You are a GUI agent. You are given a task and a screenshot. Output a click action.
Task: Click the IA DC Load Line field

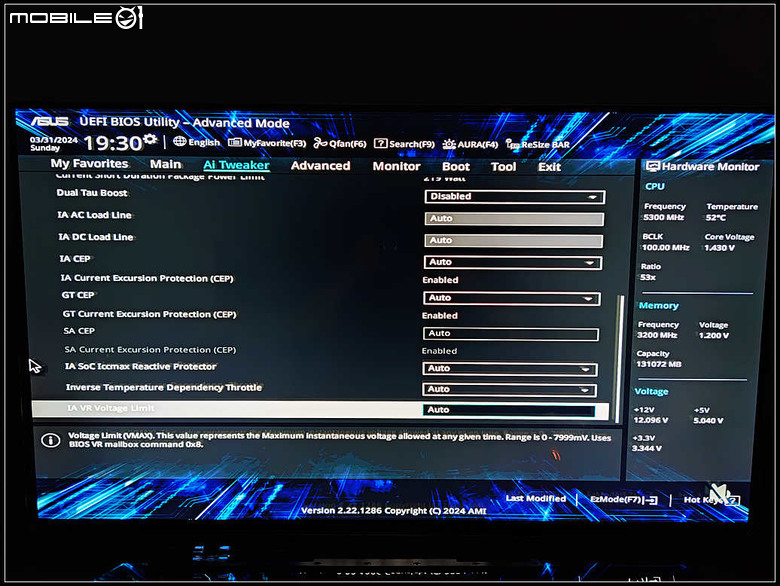[x=513, y=240]
